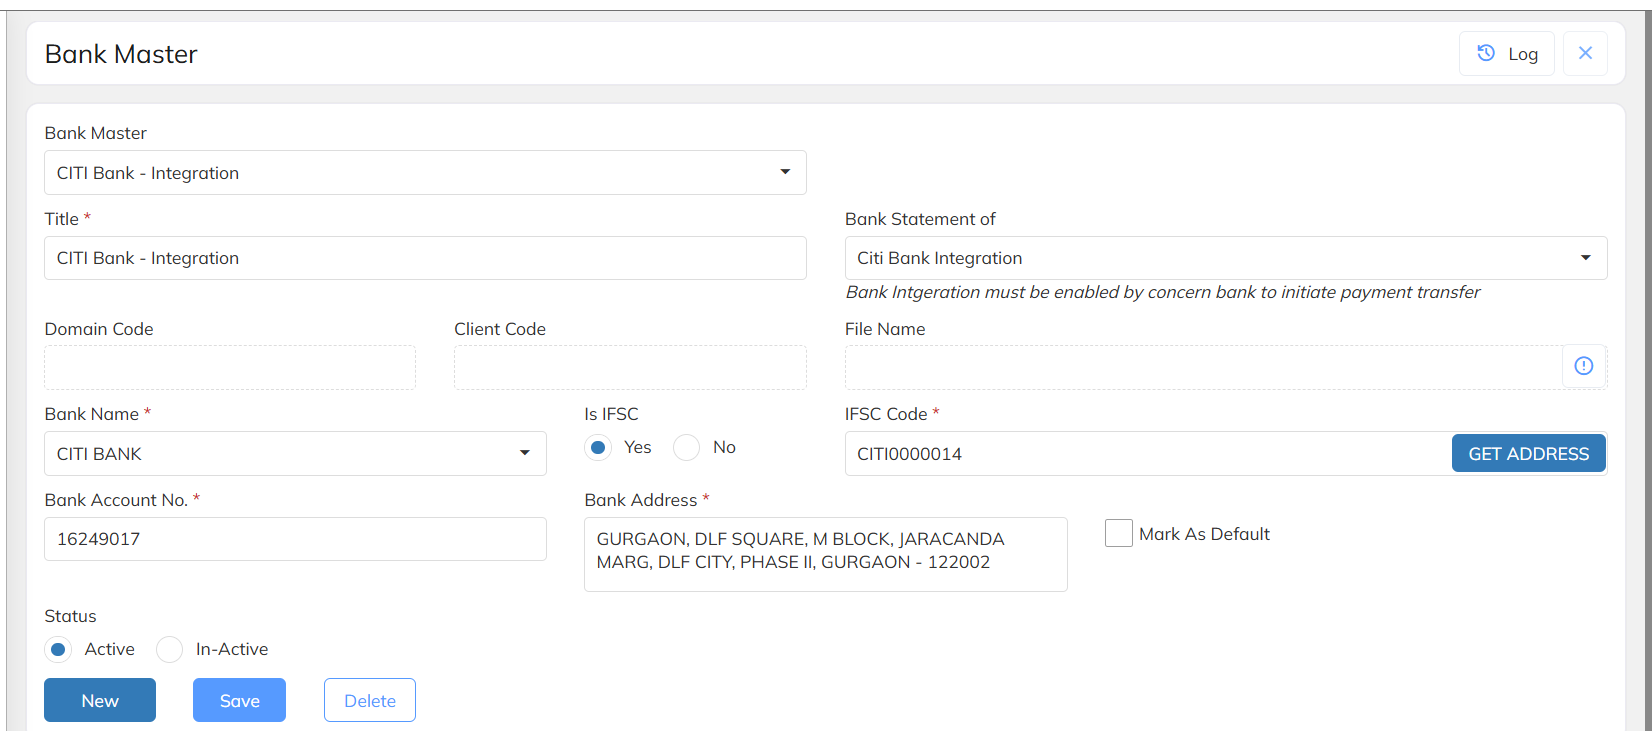Click the Bank Address text area
Screen dimensions: 1652x731
(826, 554)
